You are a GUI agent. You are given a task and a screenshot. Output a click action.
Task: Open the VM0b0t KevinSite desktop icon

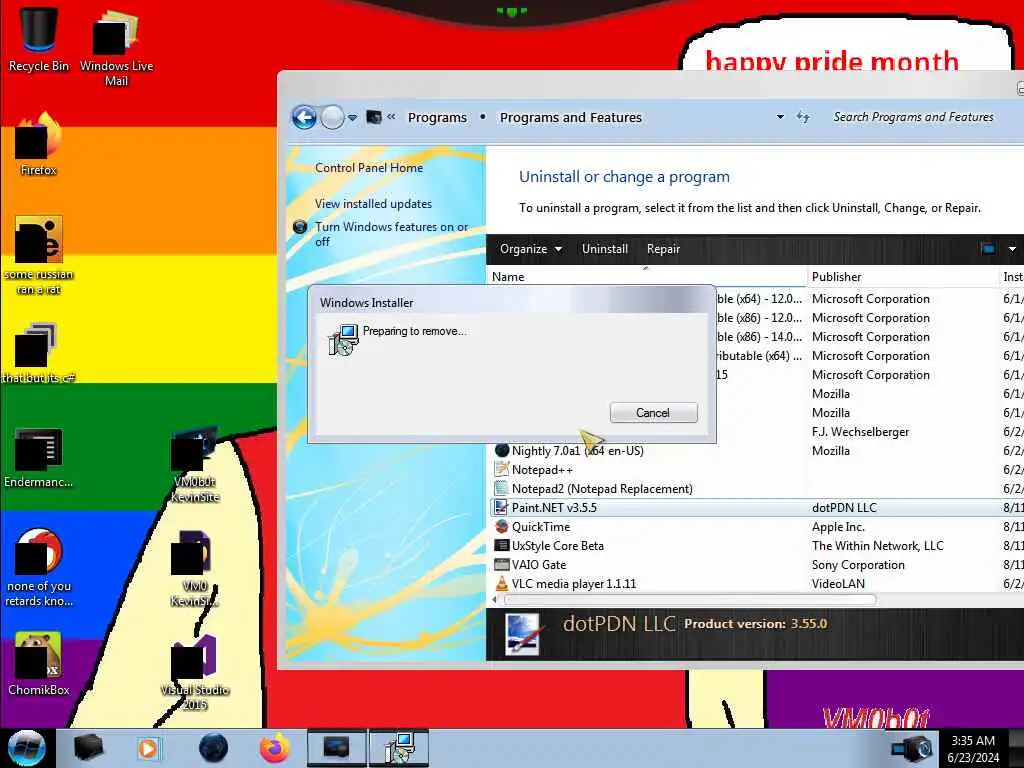pyautogui.click(x=195, y=465)
